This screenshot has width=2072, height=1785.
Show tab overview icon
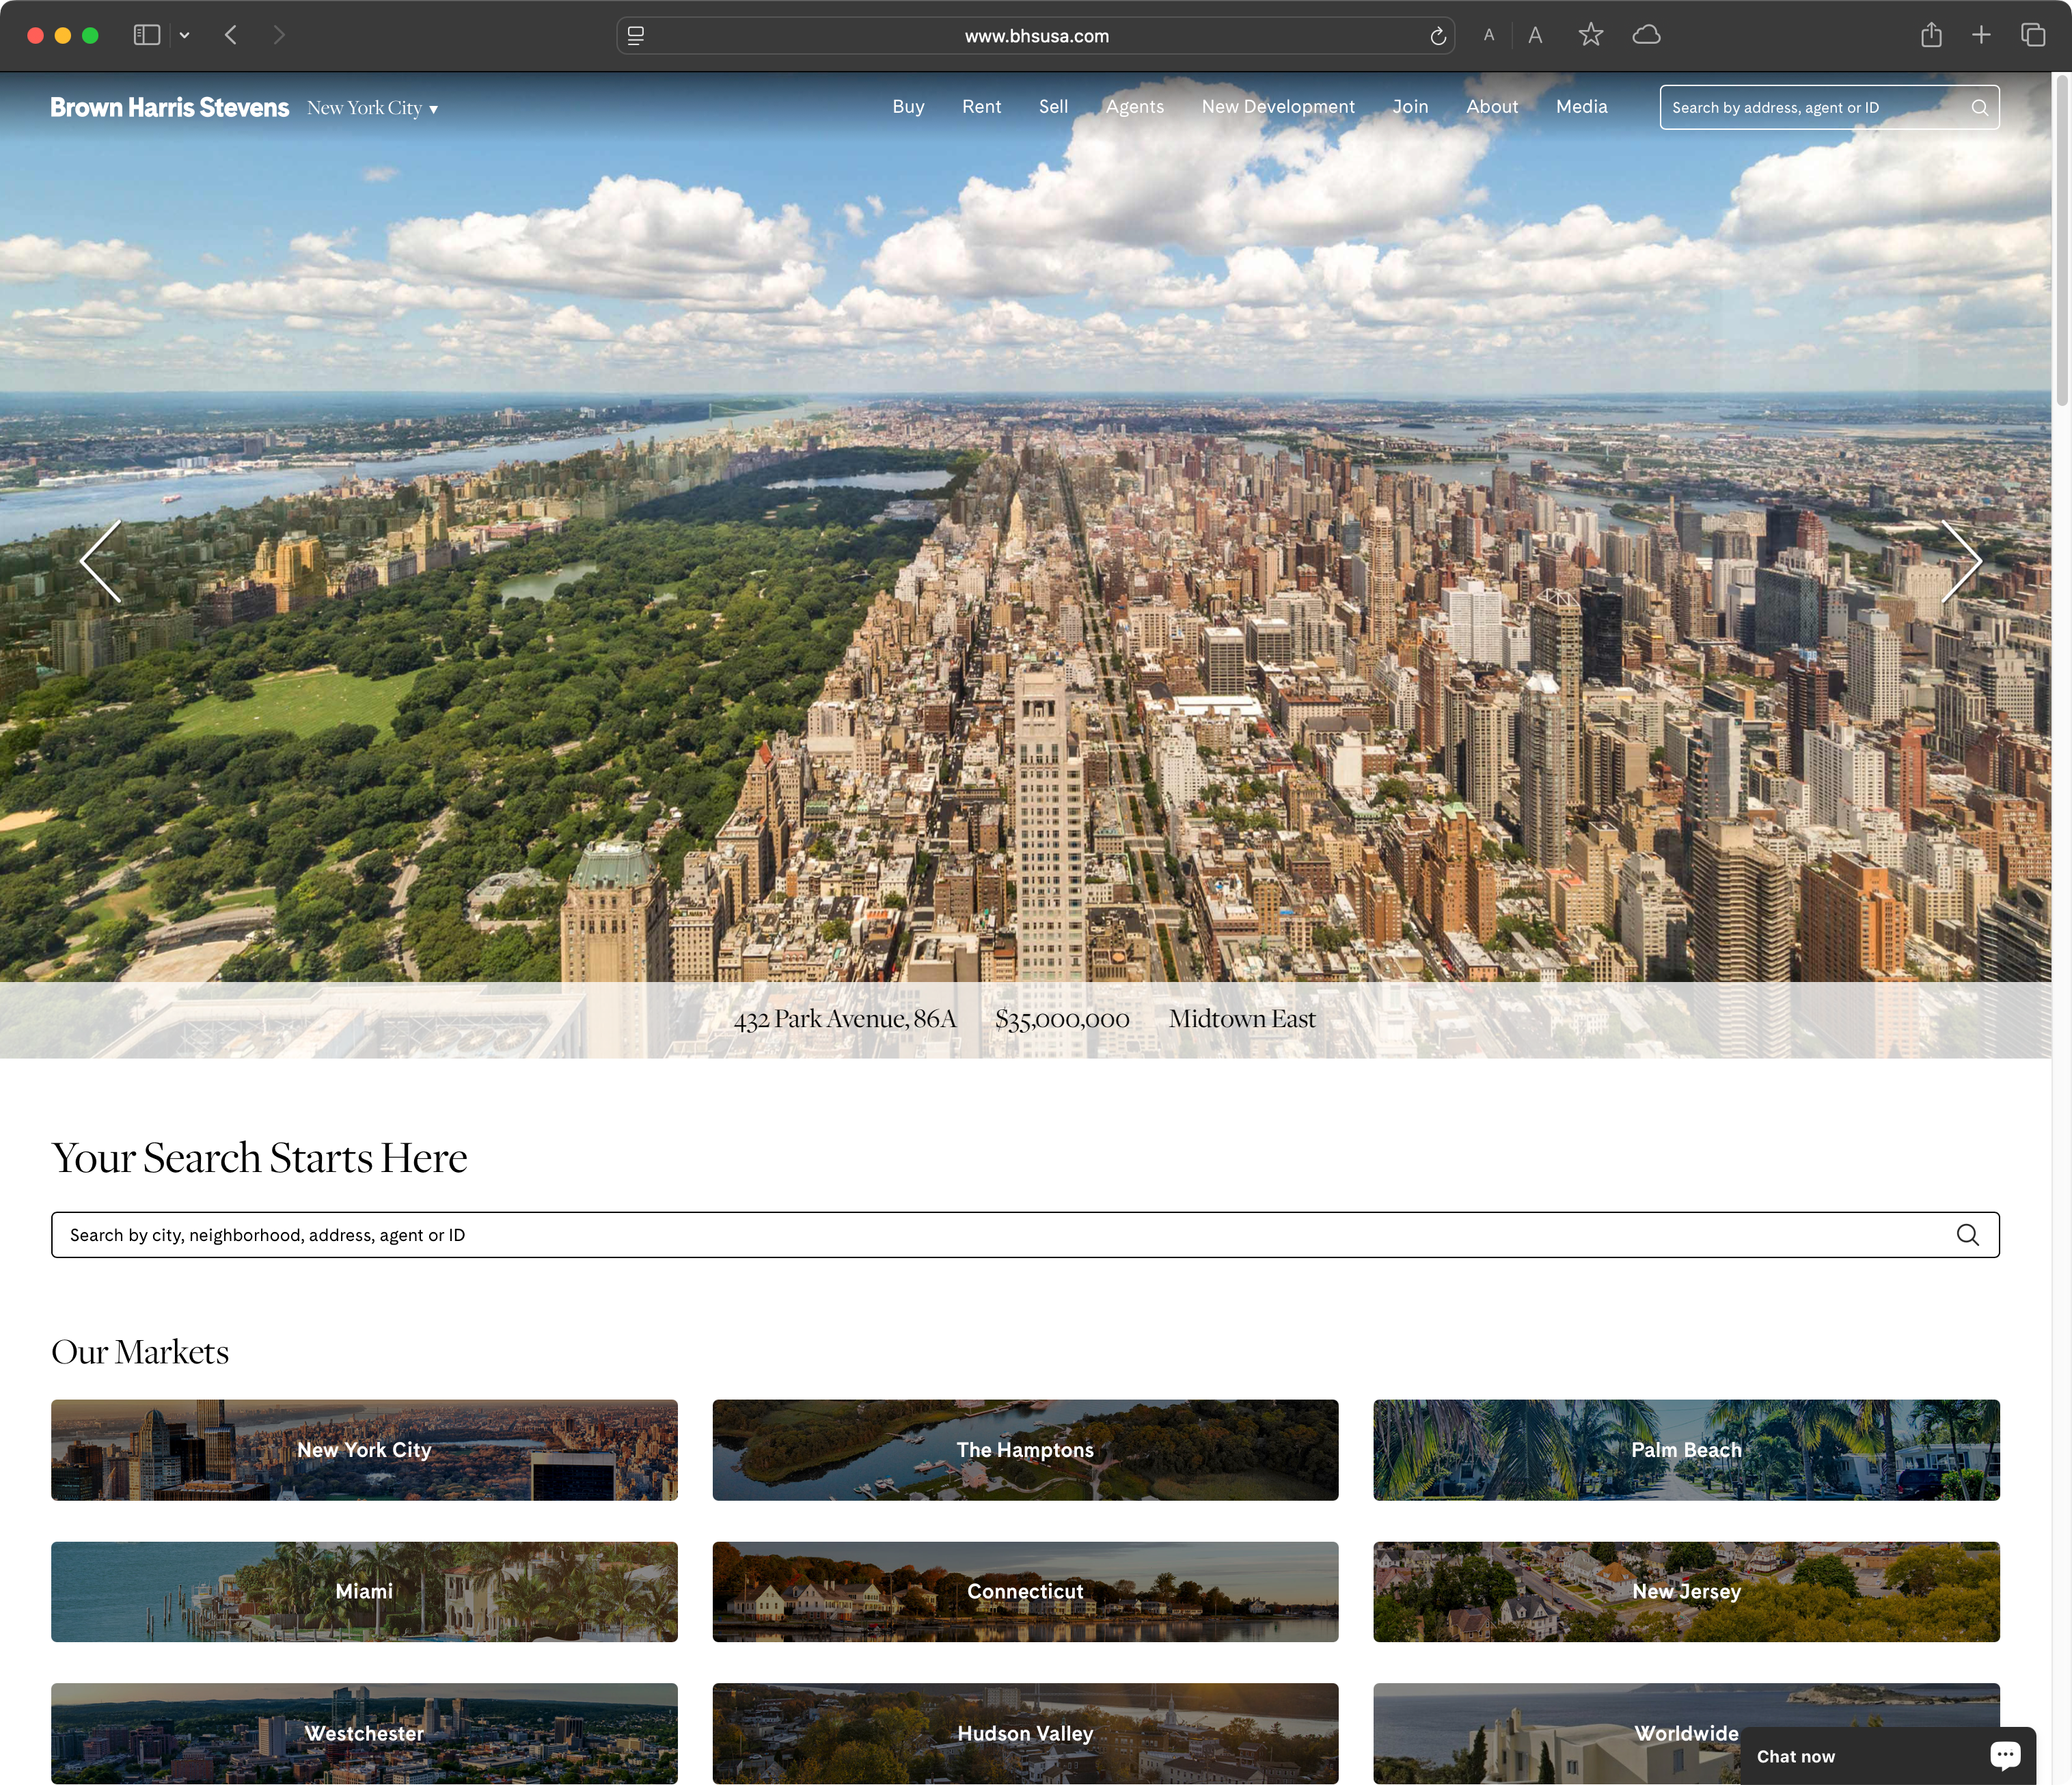click(2032, 35)
